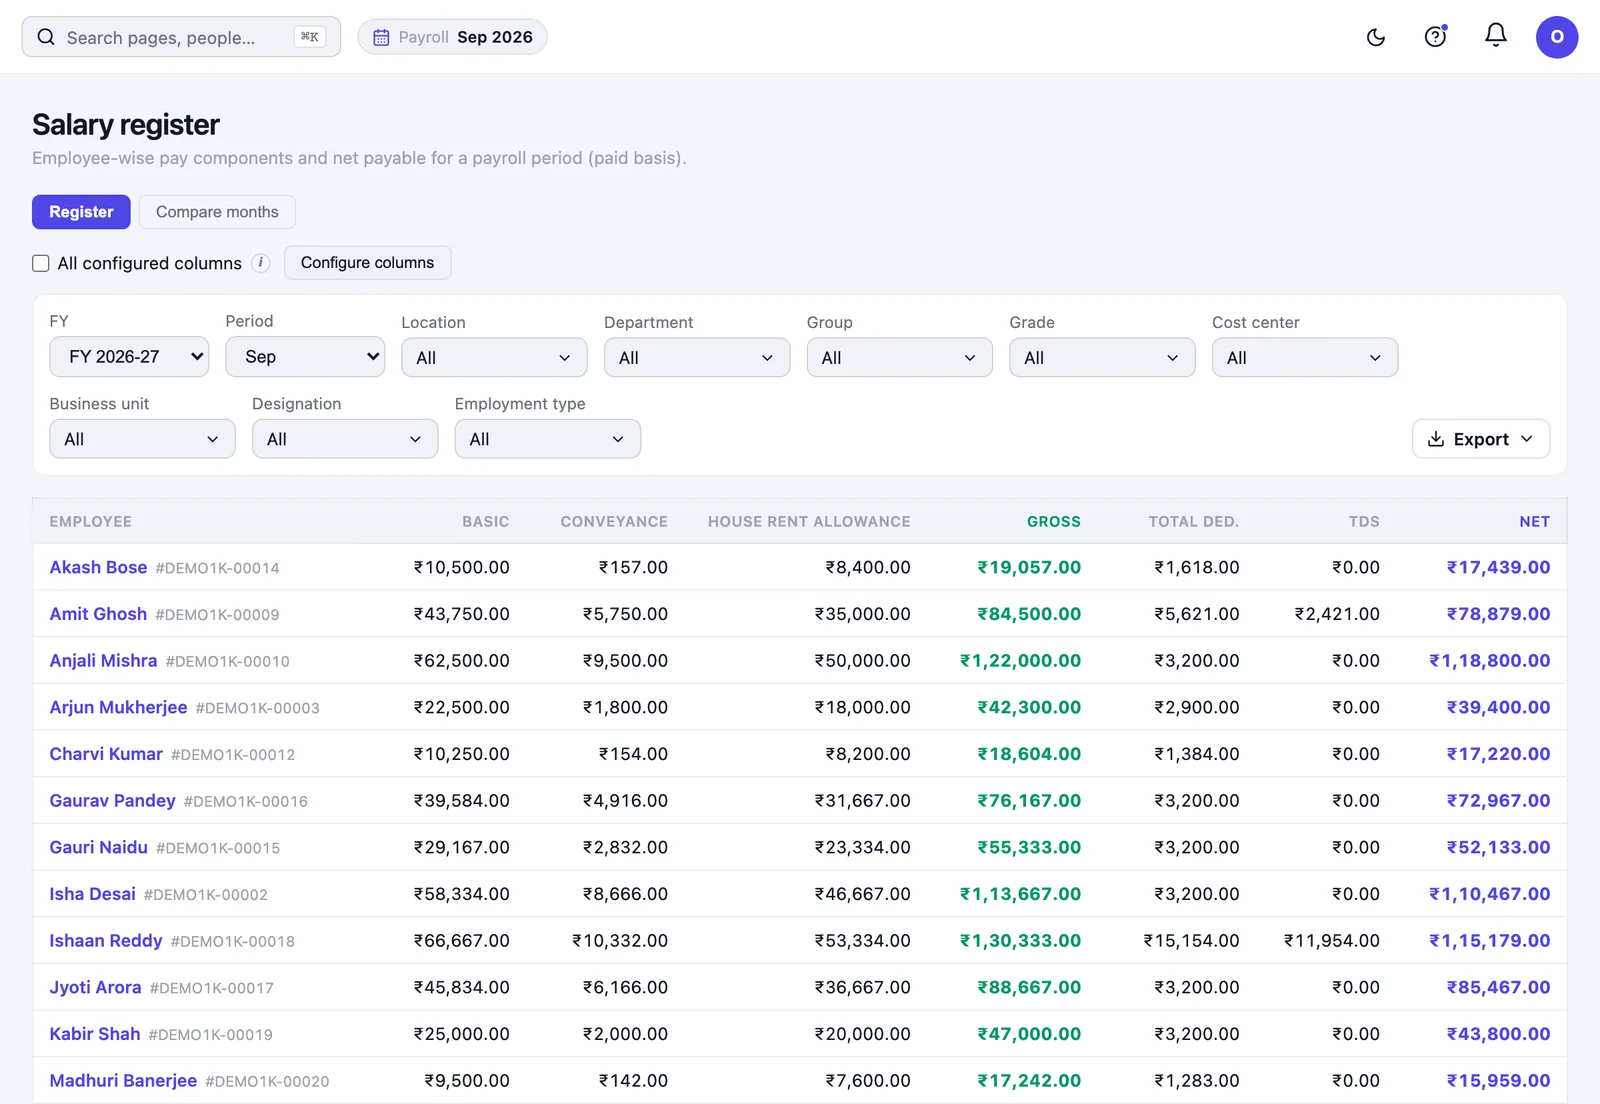Click the GROSS column header
1600x1104 pixels.
click(x=1053, y=522)
